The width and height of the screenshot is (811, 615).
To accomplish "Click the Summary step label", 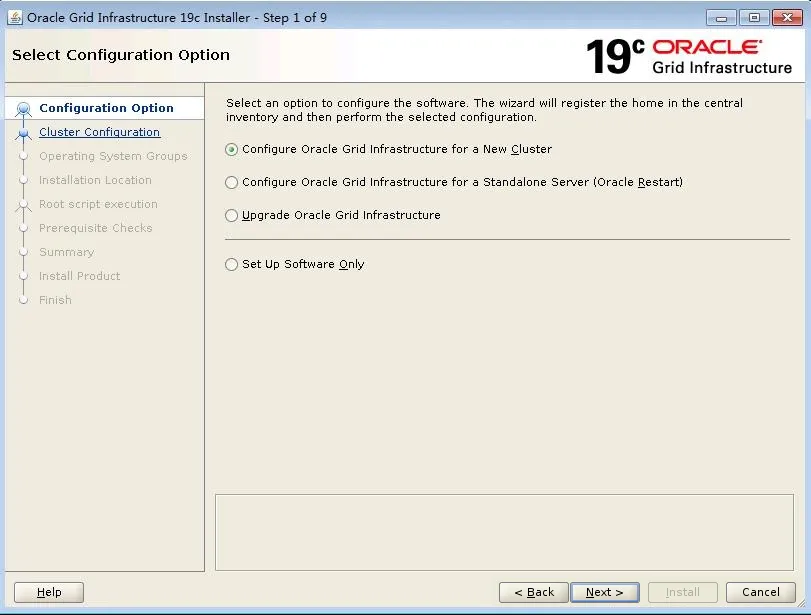I will click(x=67, y=252).
